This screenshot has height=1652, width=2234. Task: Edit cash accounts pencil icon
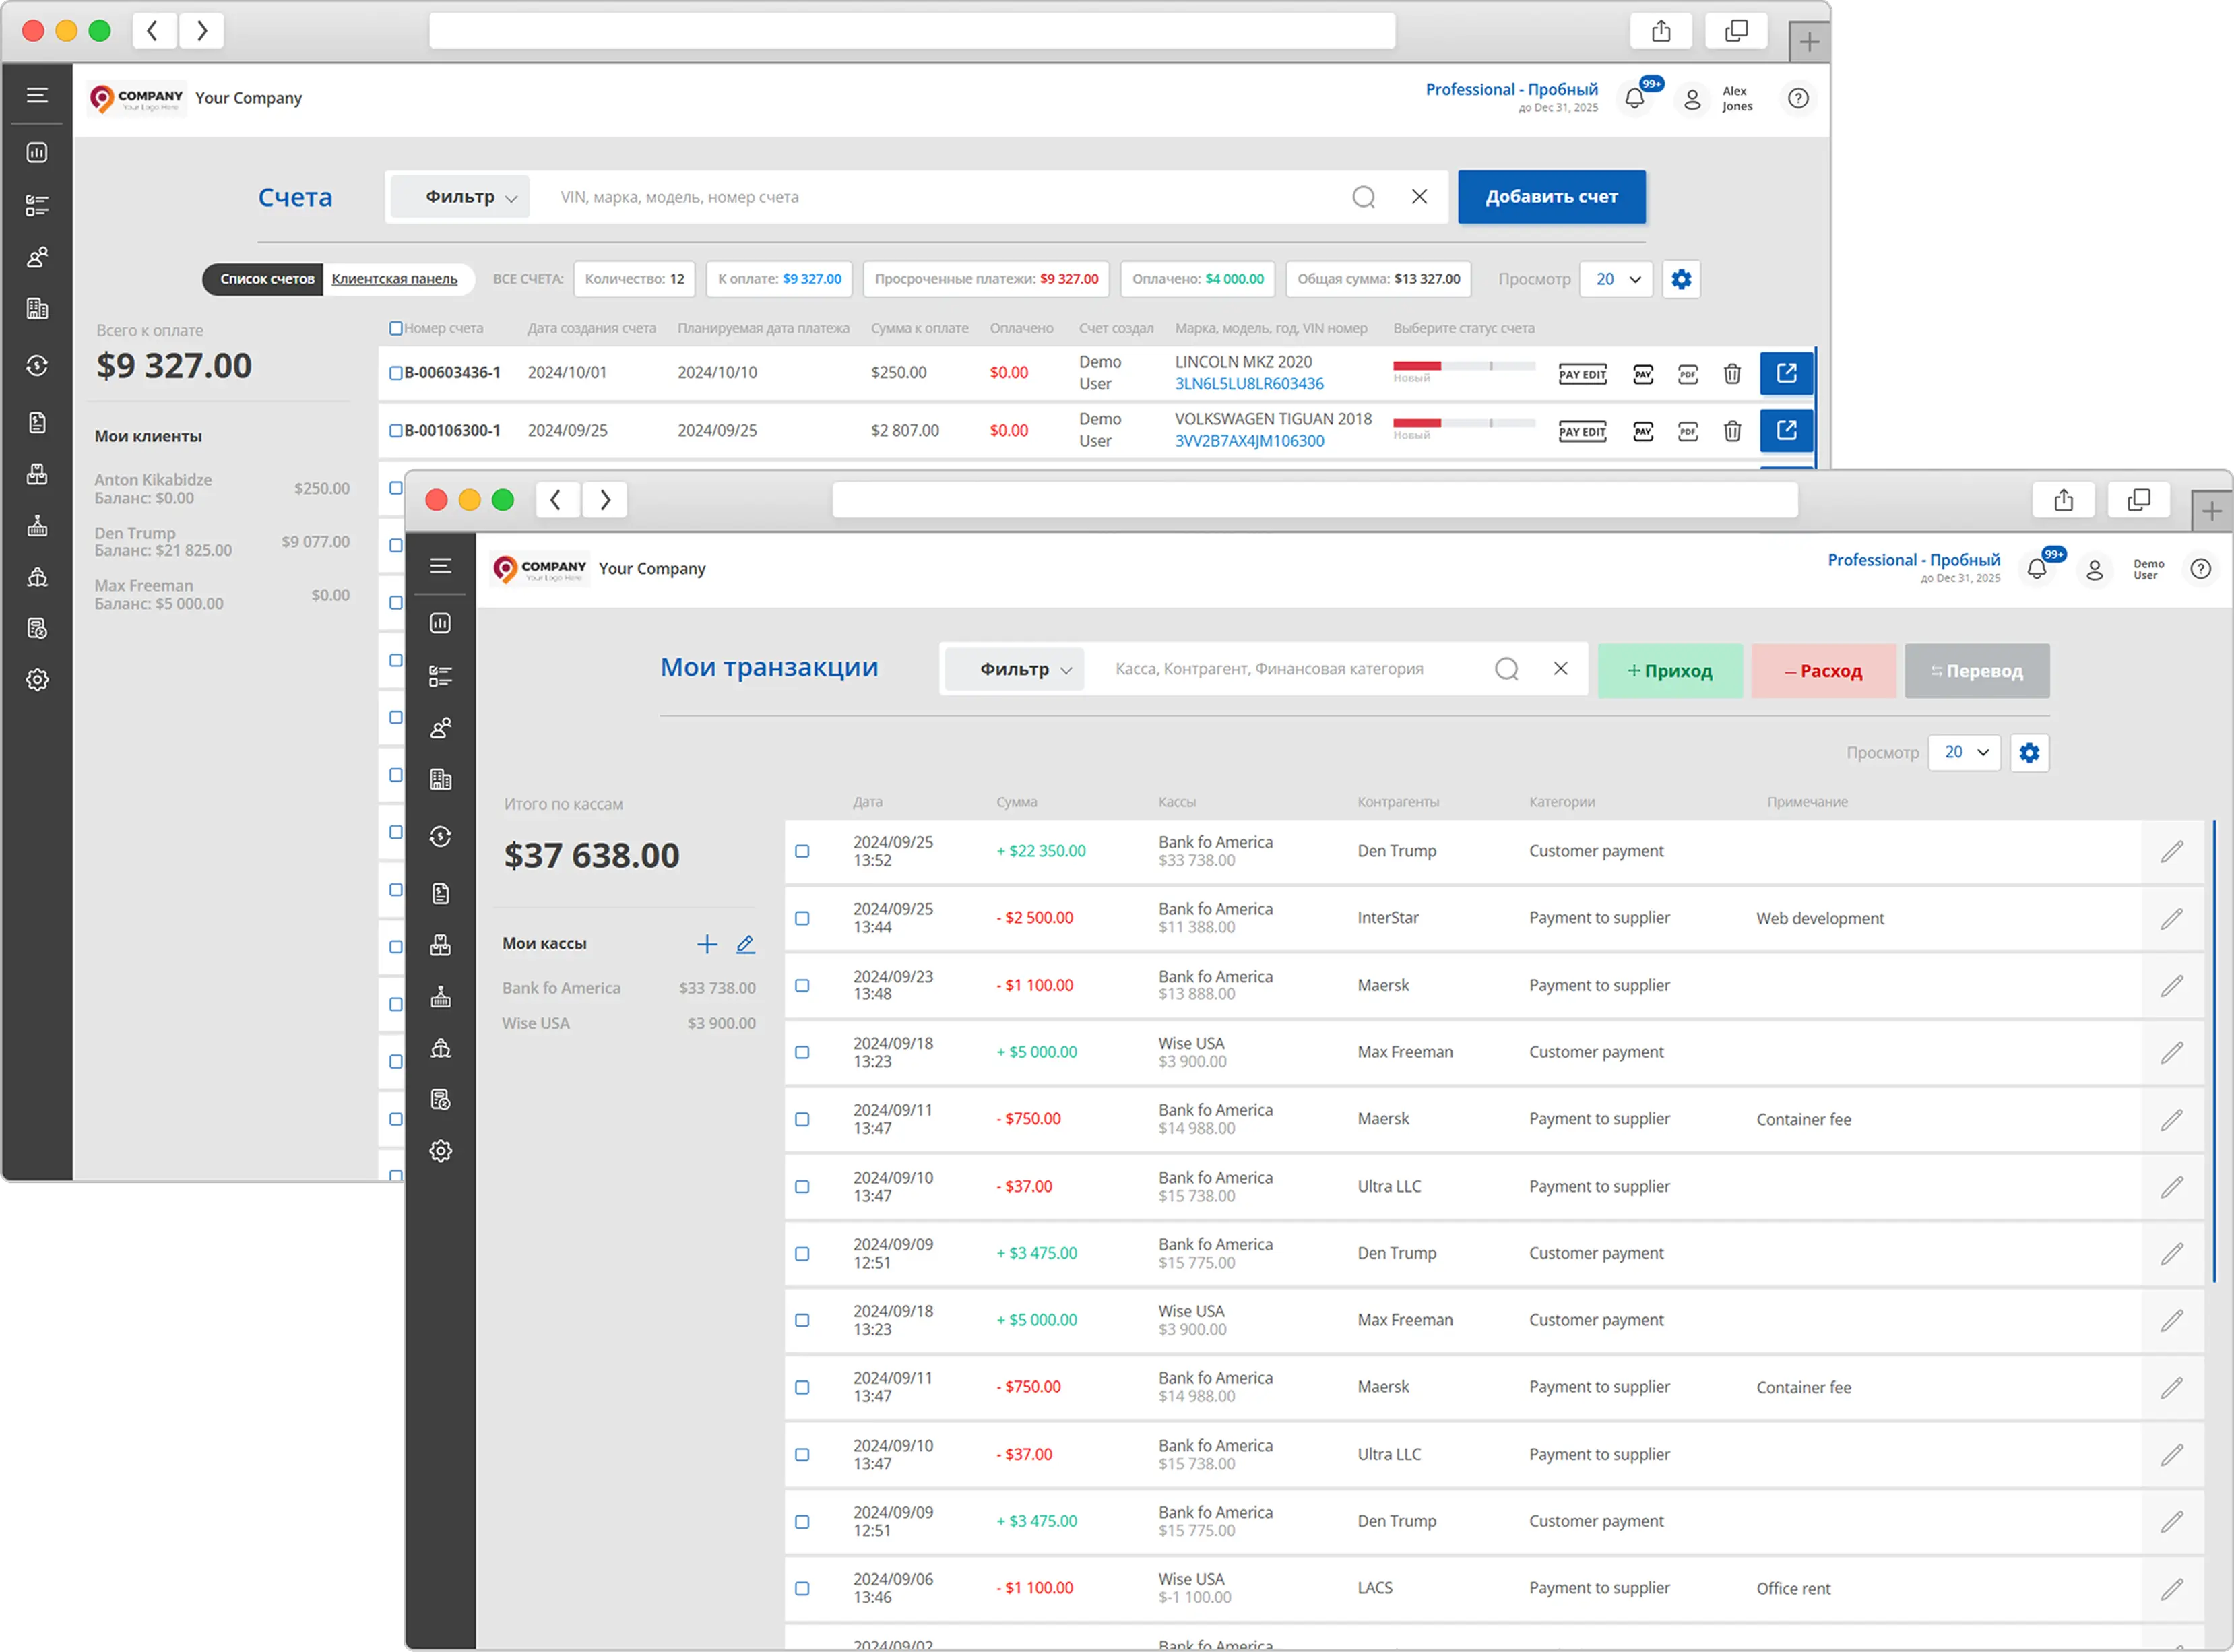click(745, 944)
